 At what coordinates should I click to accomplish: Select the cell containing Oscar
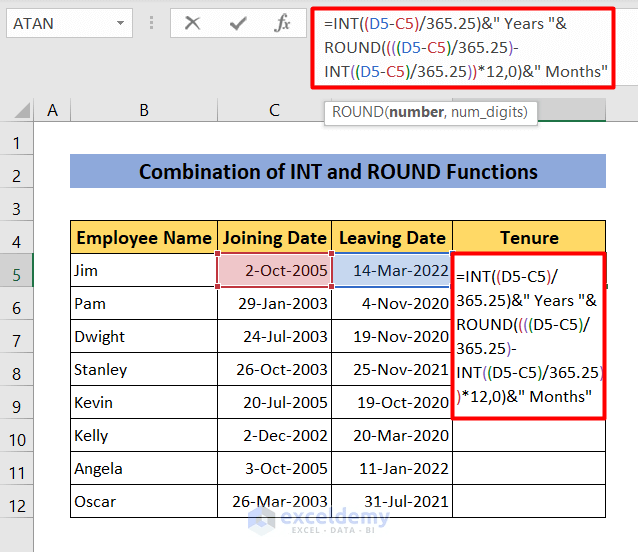coord(144,501)
